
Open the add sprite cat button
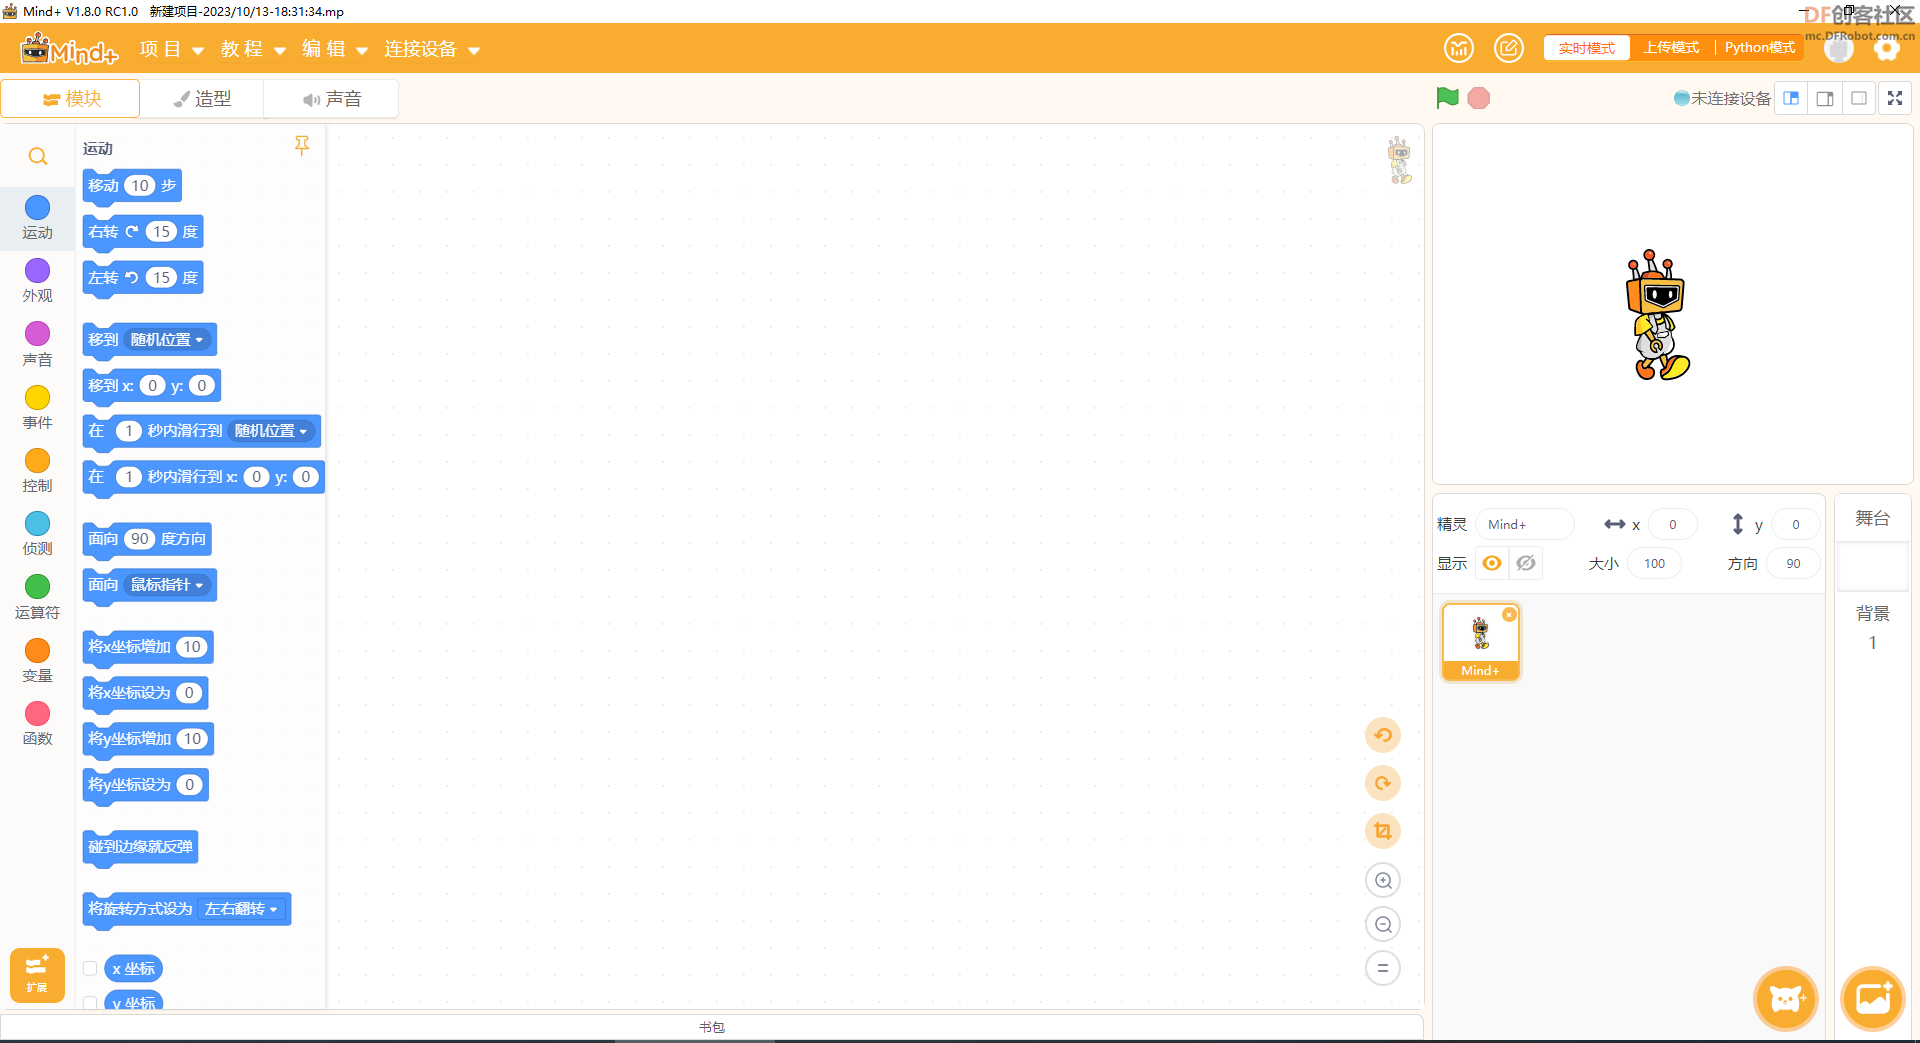(1786, 998)
